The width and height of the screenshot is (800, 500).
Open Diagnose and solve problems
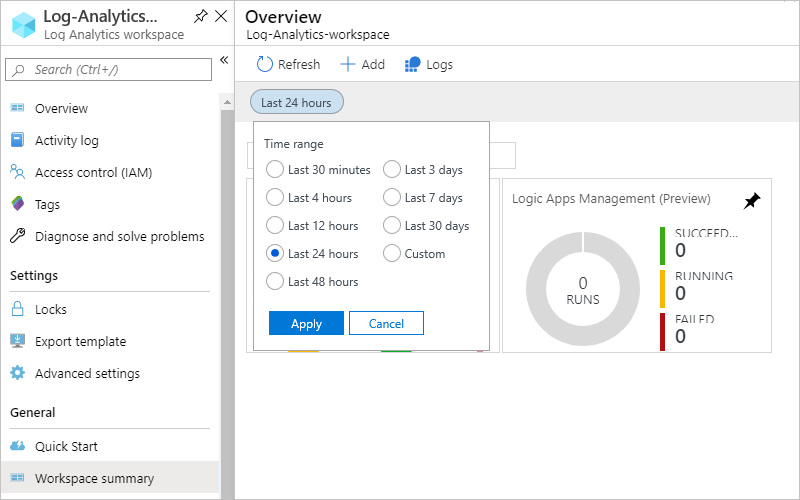click(x=119, y=236)
